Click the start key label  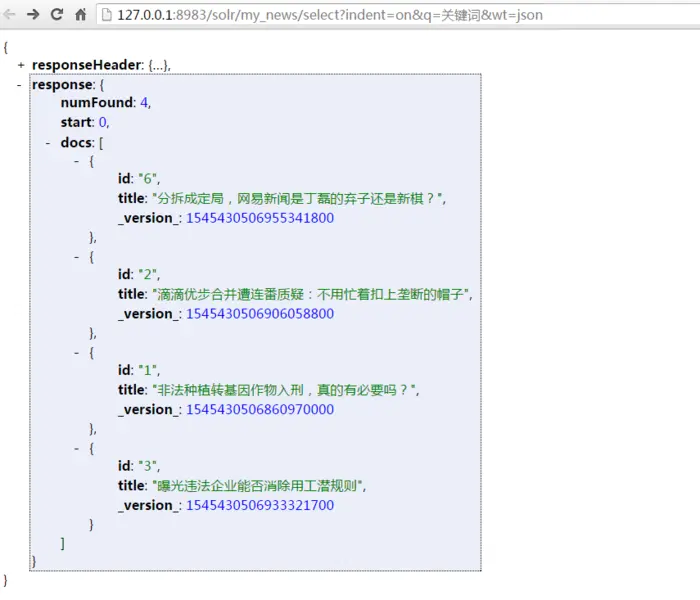pyautogui.click(x=76, y=122)
